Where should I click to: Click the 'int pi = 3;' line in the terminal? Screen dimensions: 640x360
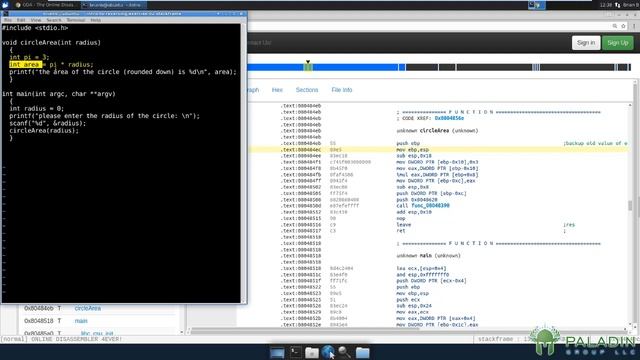(x=29, y=57)
